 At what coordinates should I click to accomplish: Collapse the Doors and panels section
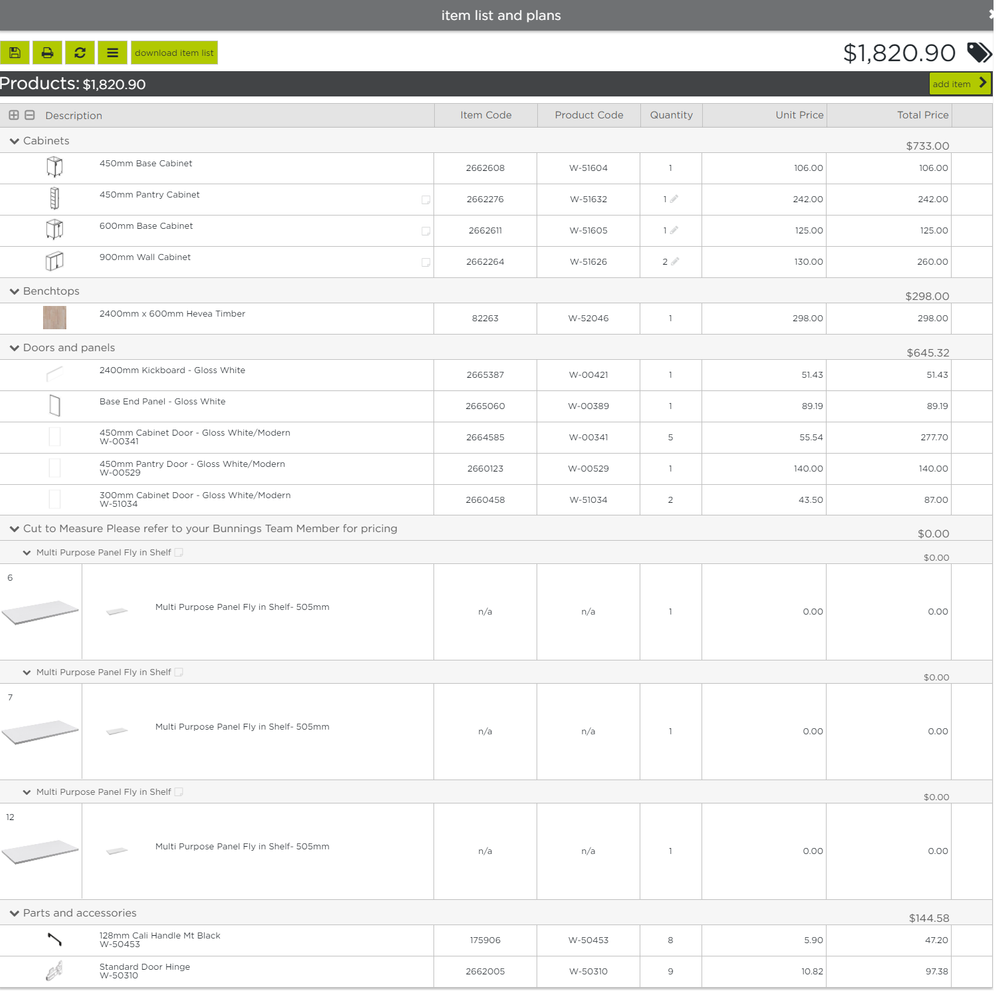[x=14, y=348]
